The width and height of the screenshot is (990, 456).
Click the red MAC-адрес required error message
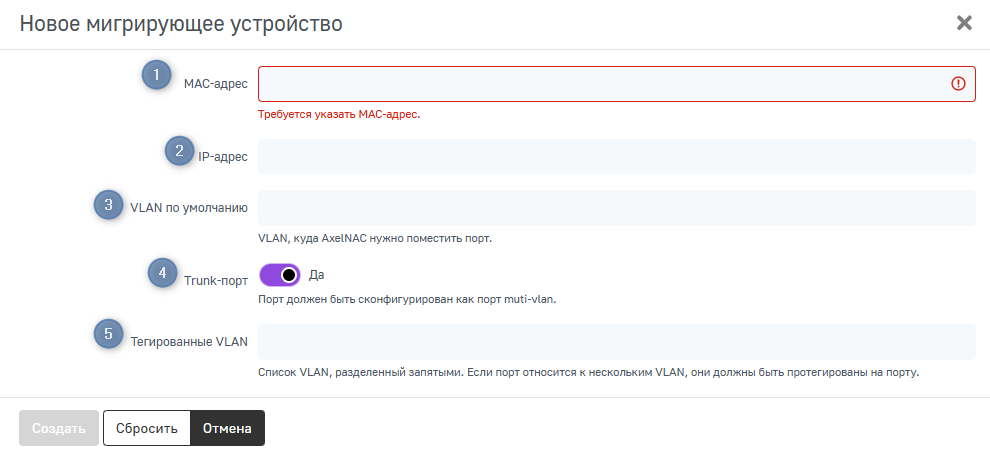[338, 114]
